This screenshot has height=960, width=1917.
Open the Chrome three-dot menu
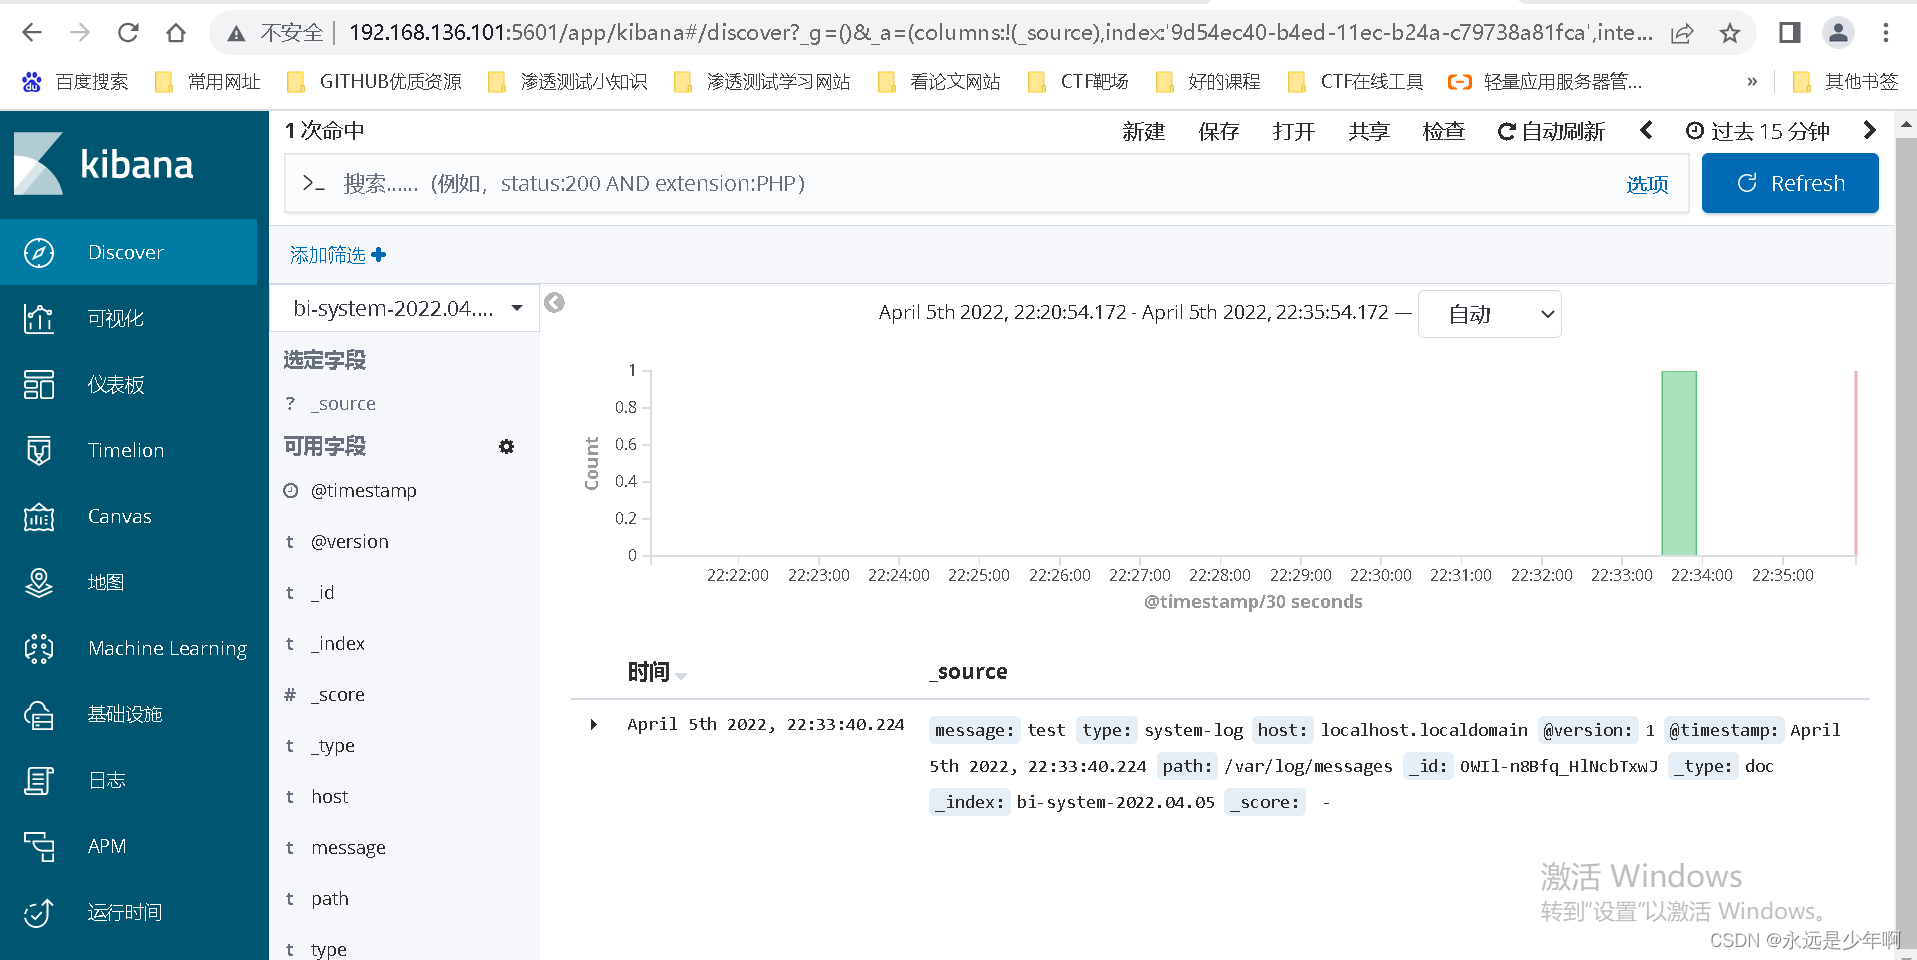point(1886,33)
